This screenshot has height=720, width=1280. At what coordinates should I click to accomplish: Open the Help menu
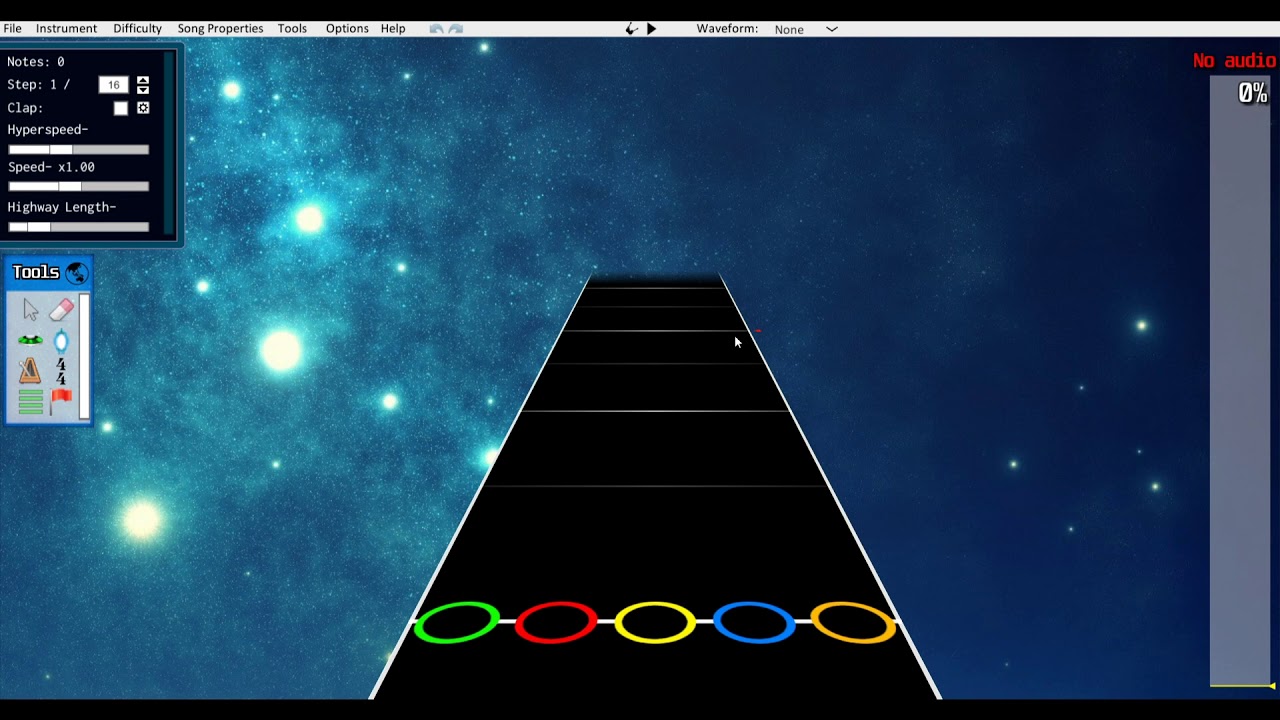[x=393, y=29]
